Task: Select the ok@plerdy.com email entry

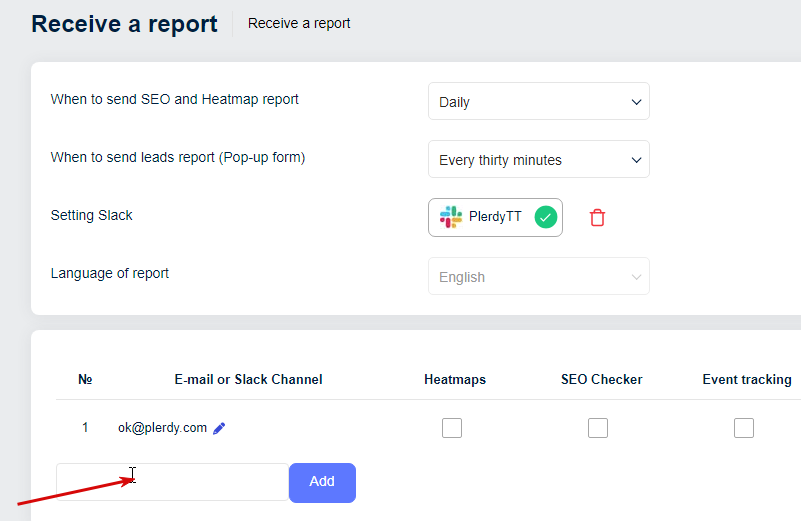Action: pyautogui.click(x=162, y=428)
